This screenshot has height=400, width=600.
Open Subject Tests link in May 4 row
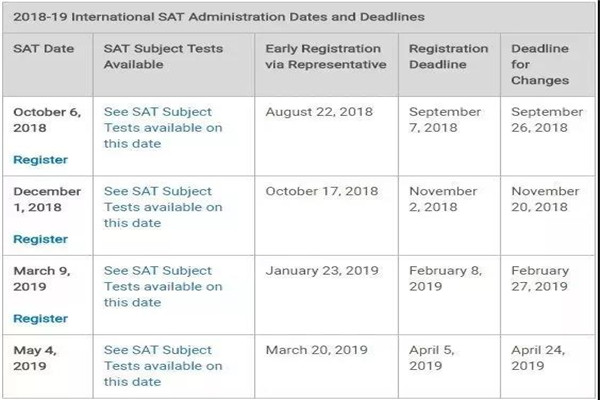point(163,366)
